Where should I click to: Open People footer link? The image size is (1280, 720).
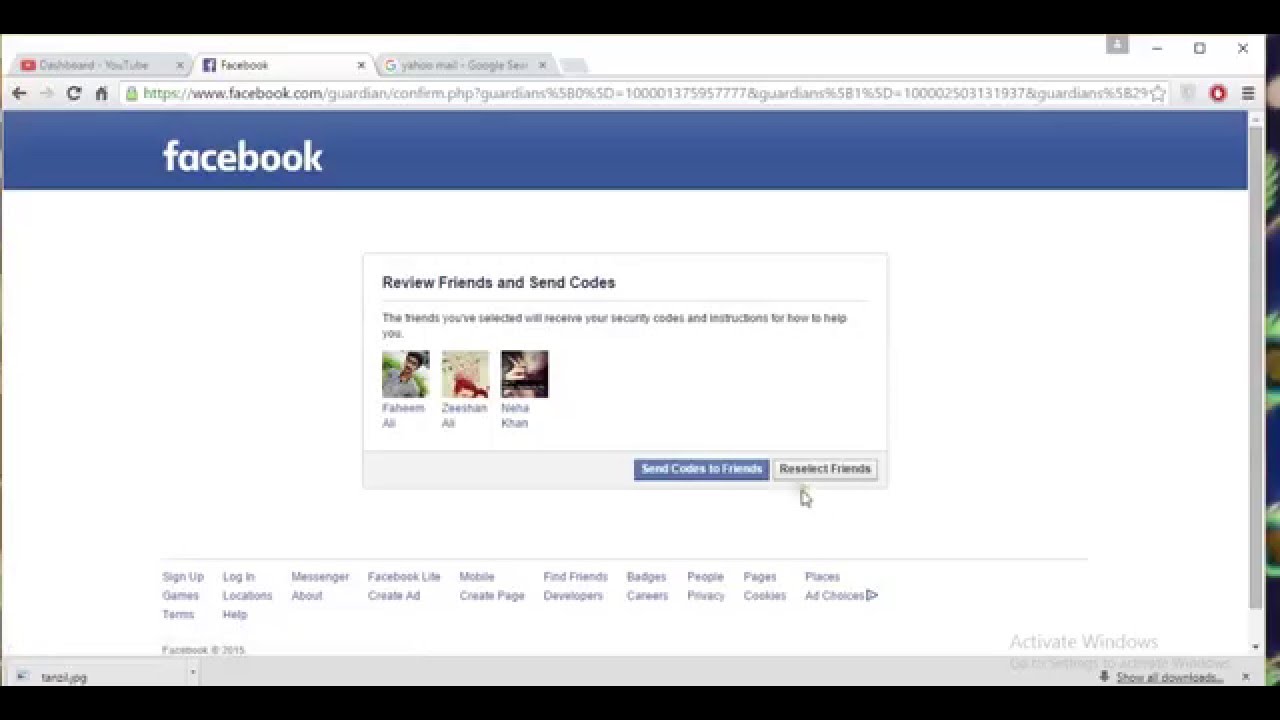pos(705,577)
